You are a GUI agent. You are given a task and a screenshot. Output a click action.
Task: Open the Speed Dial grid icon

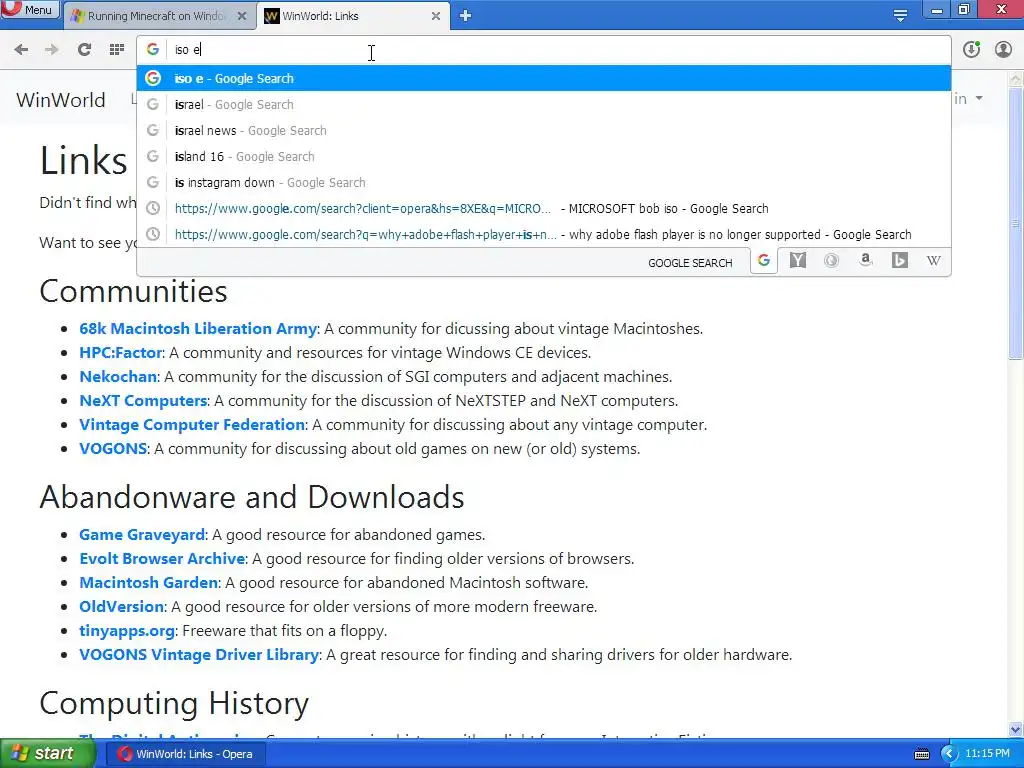pyautogui.click(x=117, y=50)
